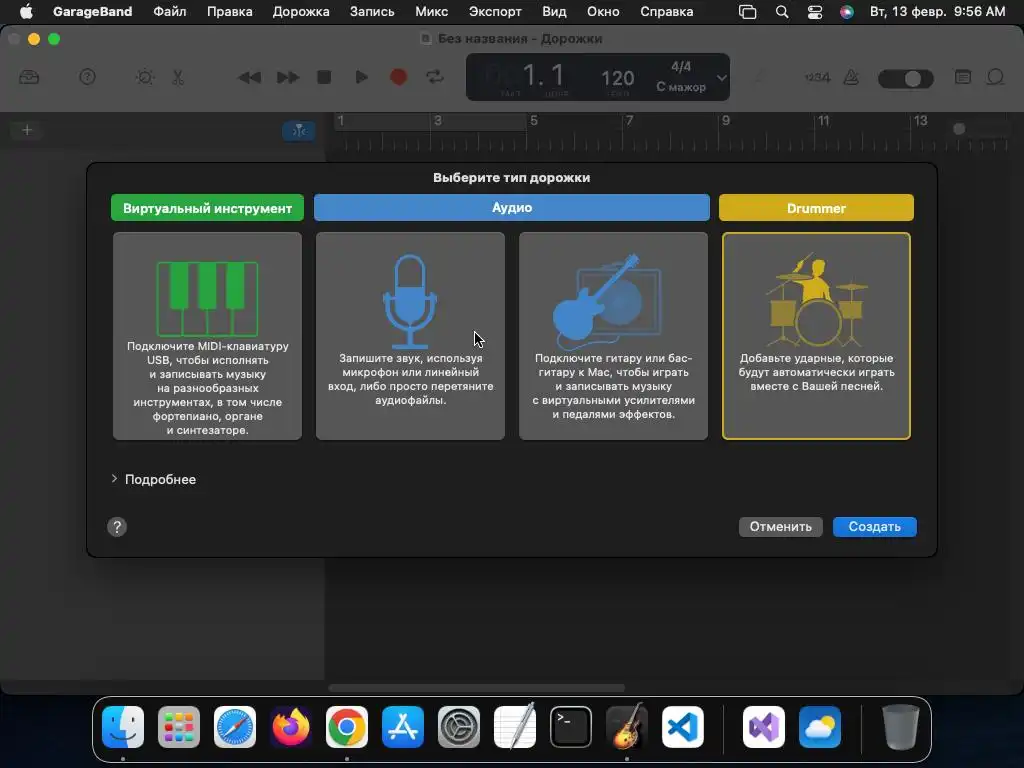
Task: Open the Loop Browser toolbar icon
Action: [x=995, y=78]
